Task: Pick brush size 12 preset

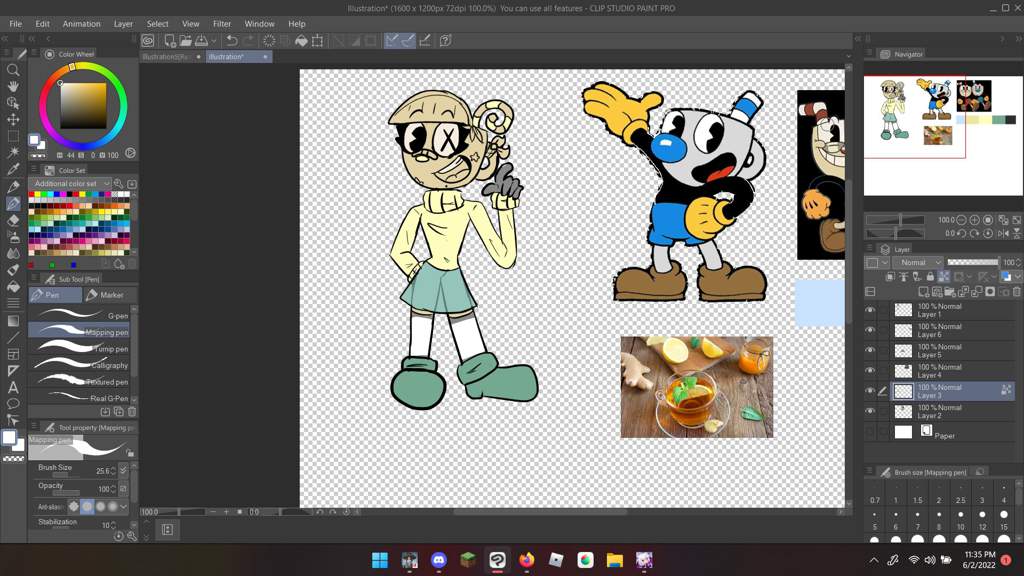Action: point(982,520)
